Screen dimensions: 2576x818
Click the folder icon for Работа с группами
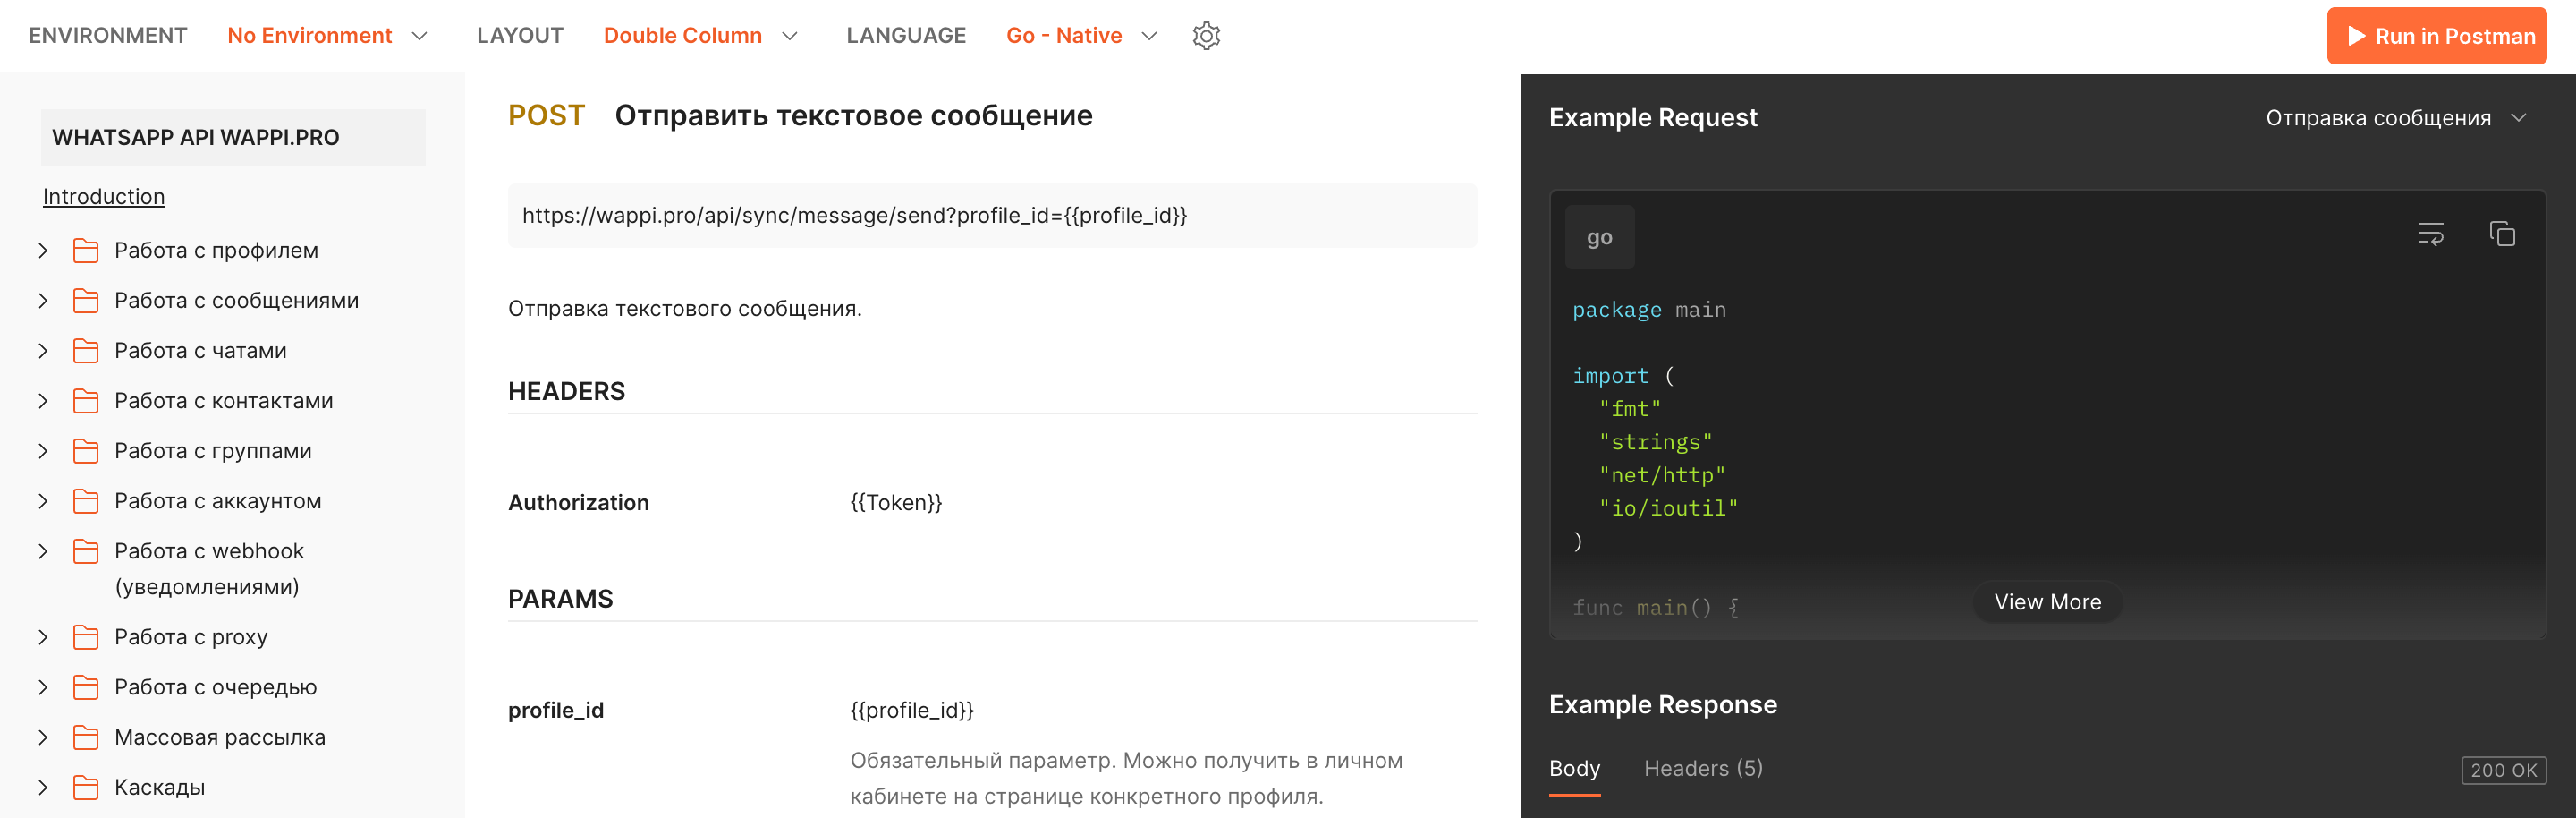tap(86, 451)
